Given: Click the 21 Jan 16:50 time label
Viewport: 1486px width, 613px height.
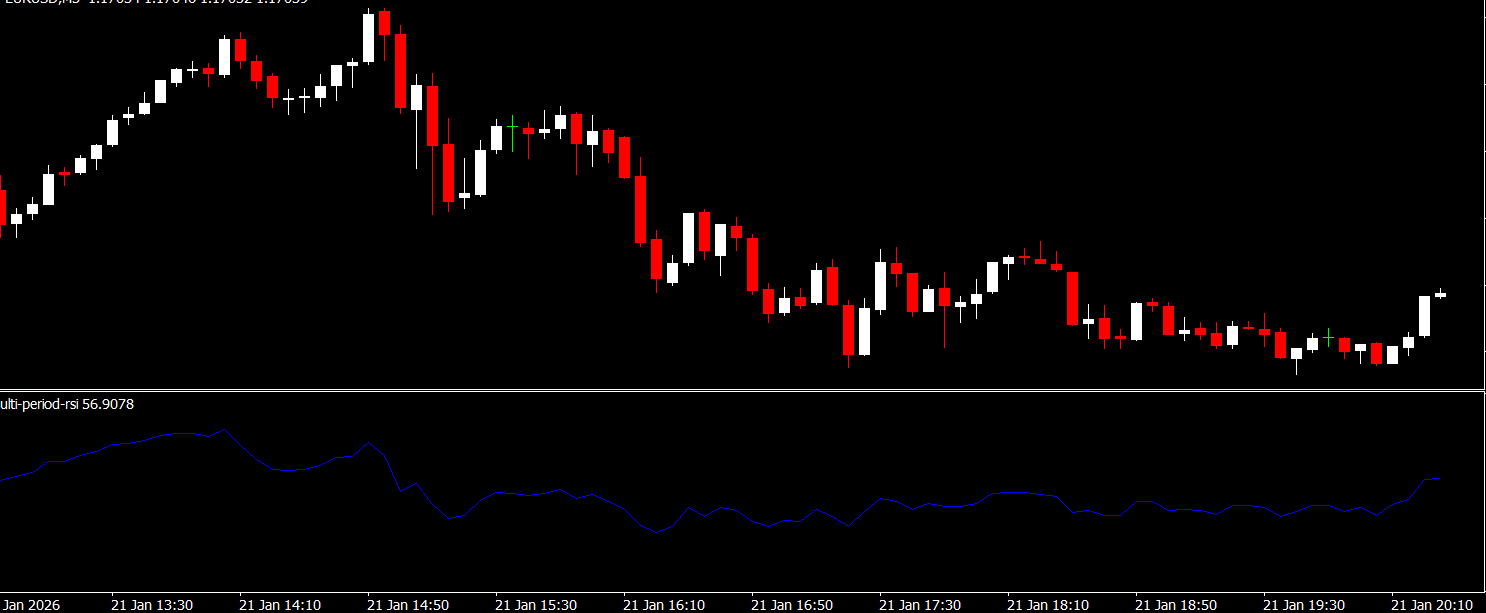Looking at the screenshot, I should [792, 605].
